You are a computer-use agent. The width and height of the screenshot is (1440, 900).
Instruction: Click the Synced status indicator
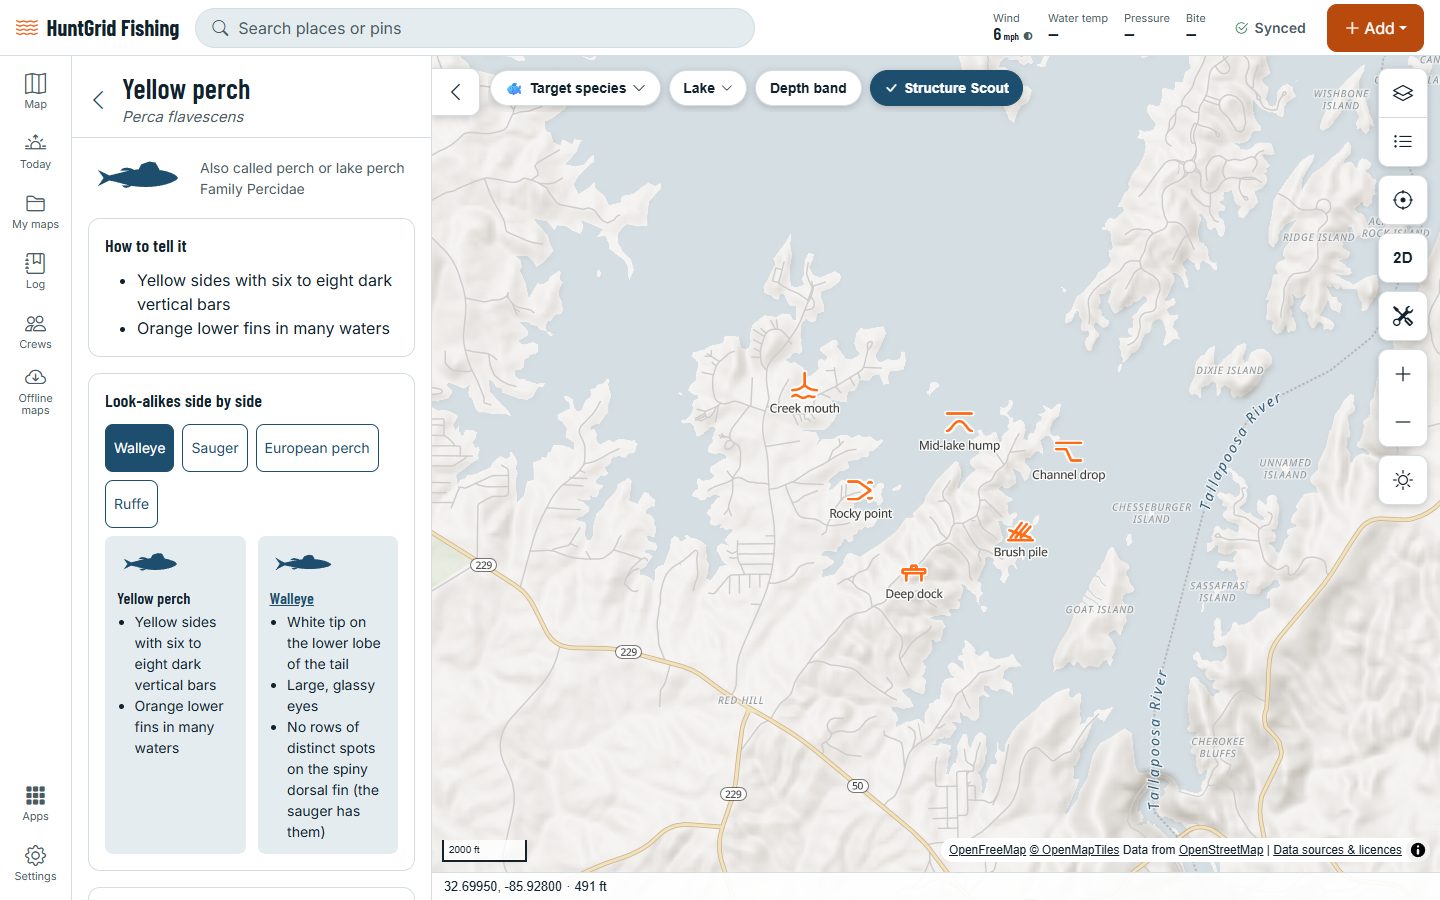click(1270, 28)
